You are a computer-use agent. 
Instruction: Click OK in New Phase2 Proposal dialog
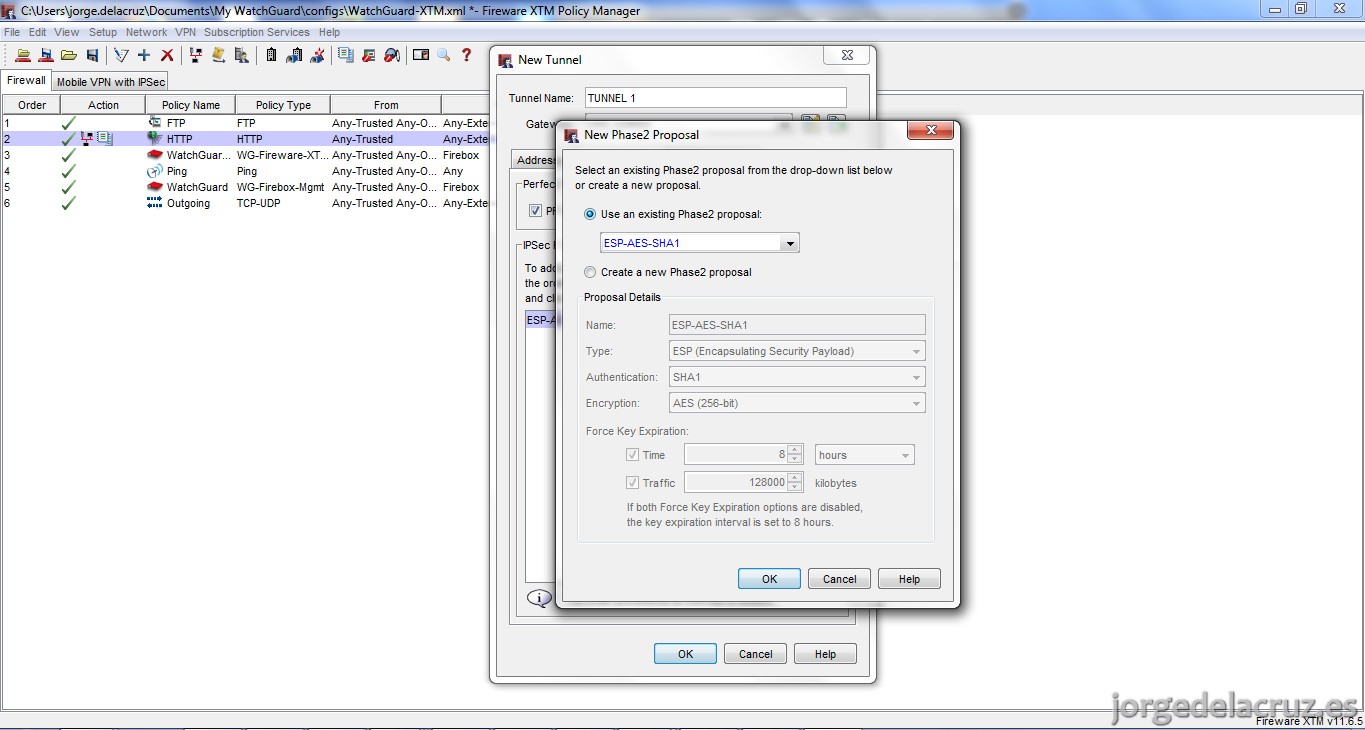tap(769, 579)
